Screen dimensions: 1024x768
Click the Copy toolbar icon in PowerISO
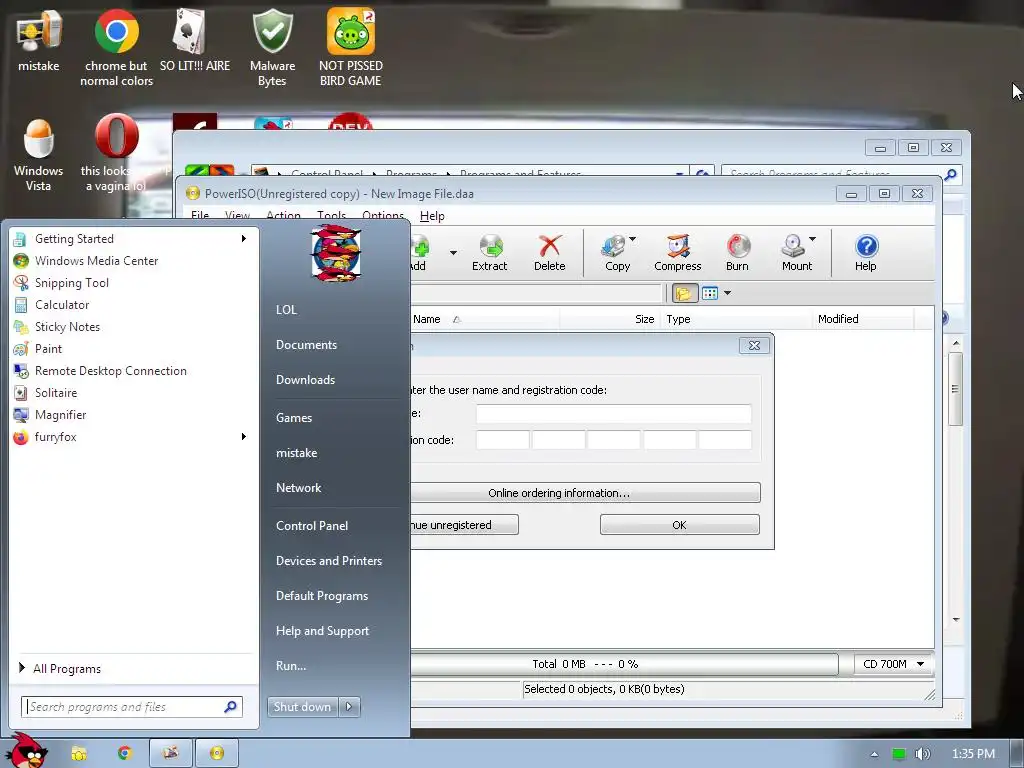614,253
